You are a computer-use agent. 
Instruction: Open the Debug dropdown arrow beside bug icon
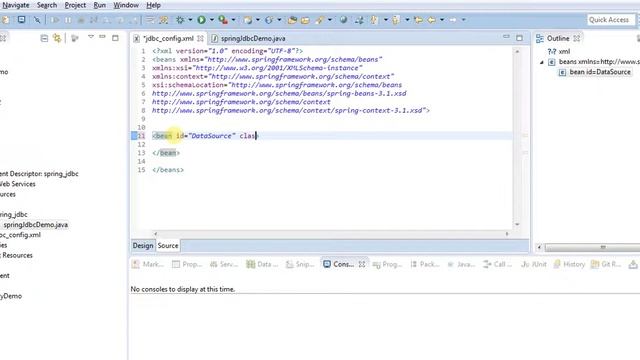[190, 20]
